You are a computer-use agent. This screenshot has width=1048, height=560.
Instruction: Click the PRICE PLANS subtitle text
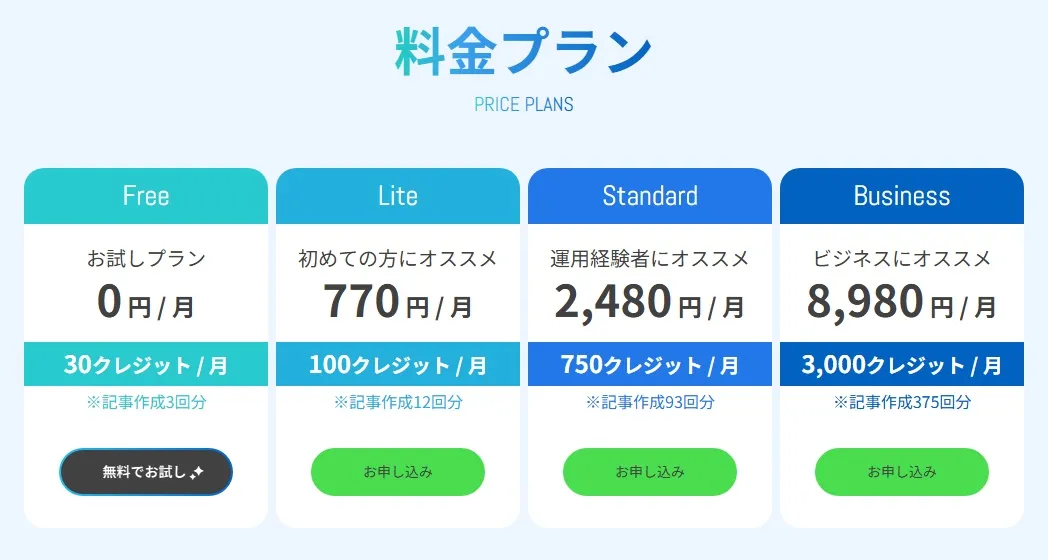pos(524,104)
